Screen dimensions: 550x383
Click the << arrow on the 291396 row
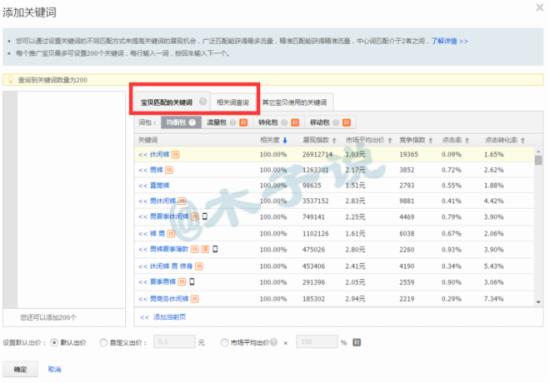tap(143, 282)
